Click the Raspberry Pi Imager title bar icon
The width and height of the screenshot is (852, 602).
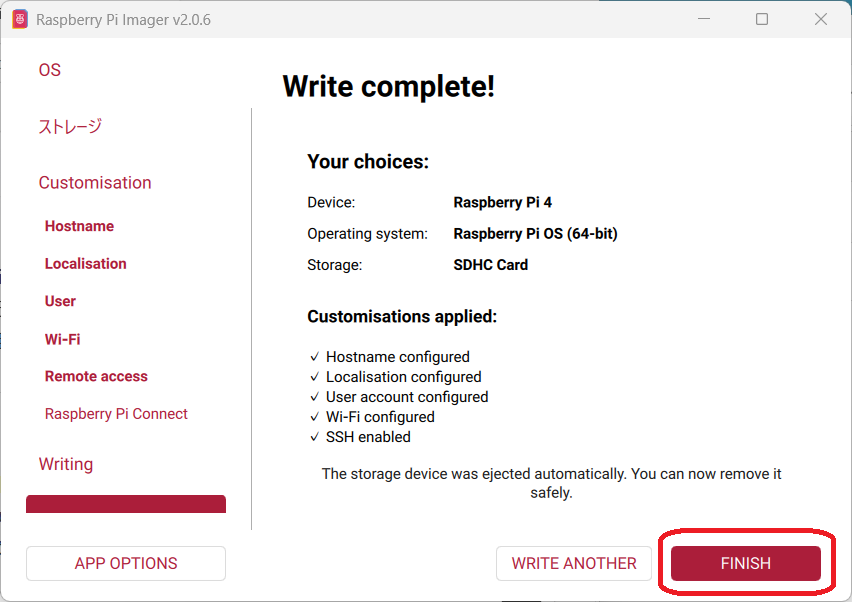coord(20,20)
